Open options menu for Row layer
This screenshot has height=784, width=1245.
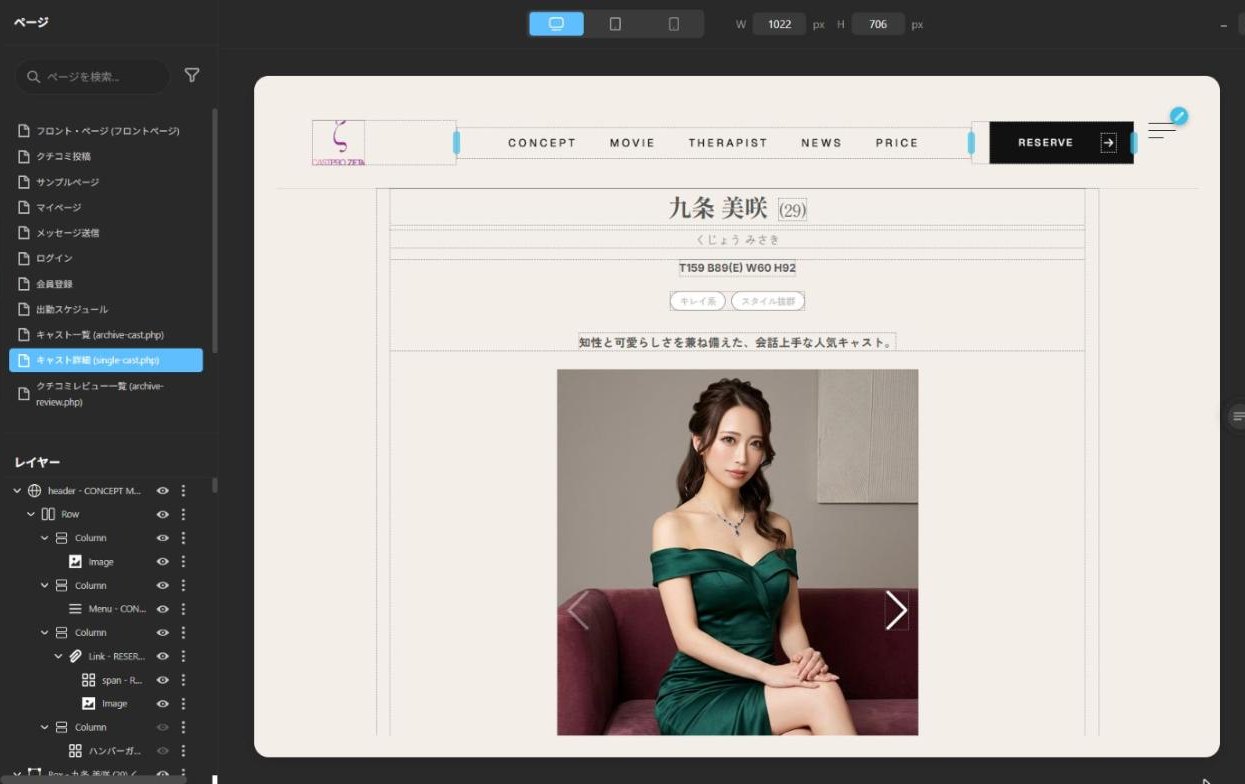click(183, 514)
